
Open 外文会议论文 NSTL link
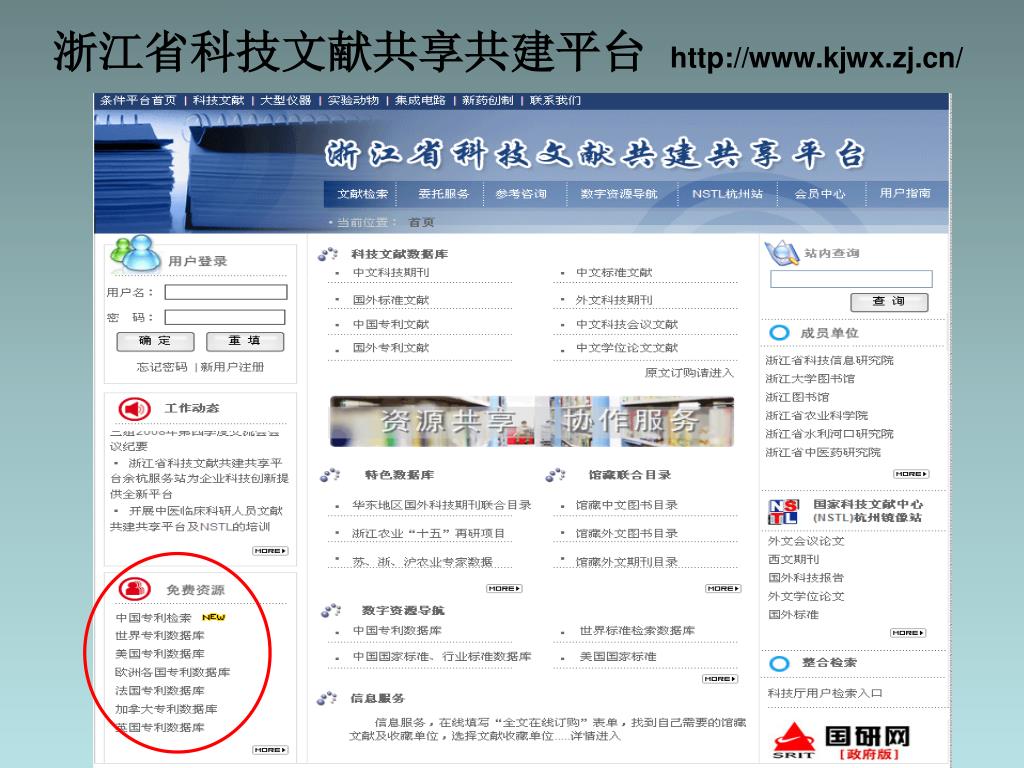806,541
